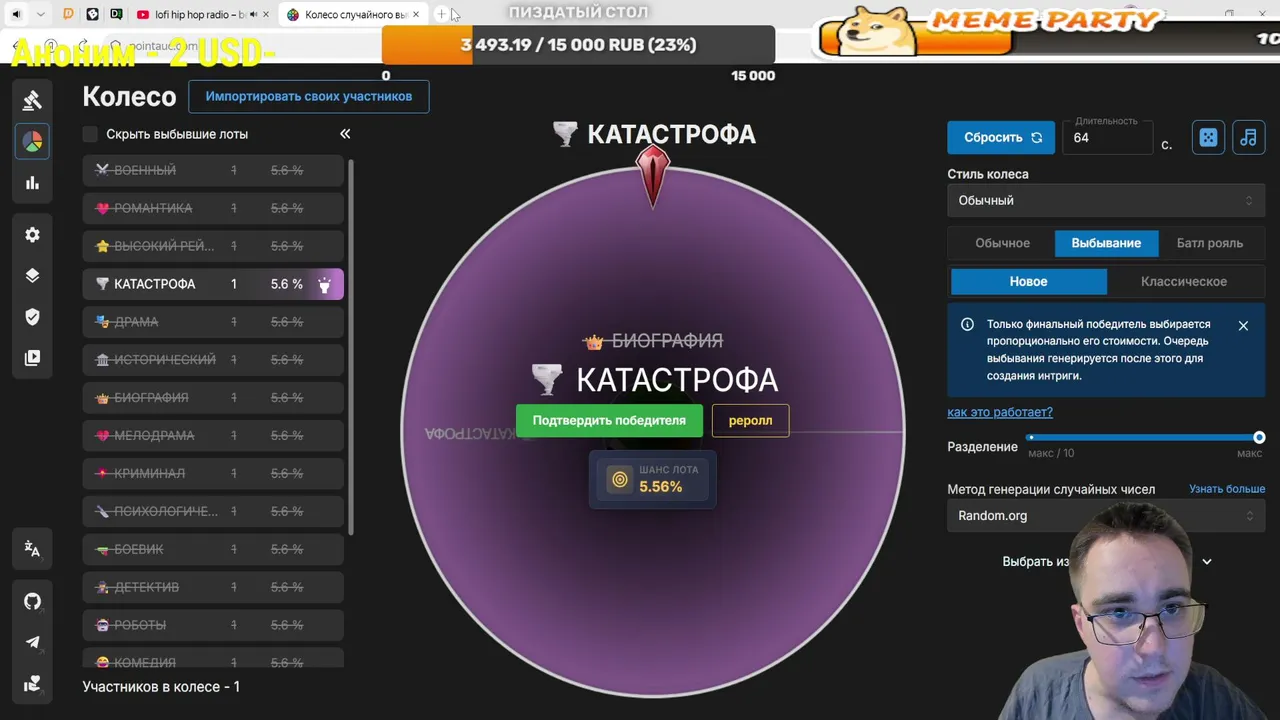Open the auction gavel page in sidebar
Screen dimensions: 1280x720
coord(32,100)
